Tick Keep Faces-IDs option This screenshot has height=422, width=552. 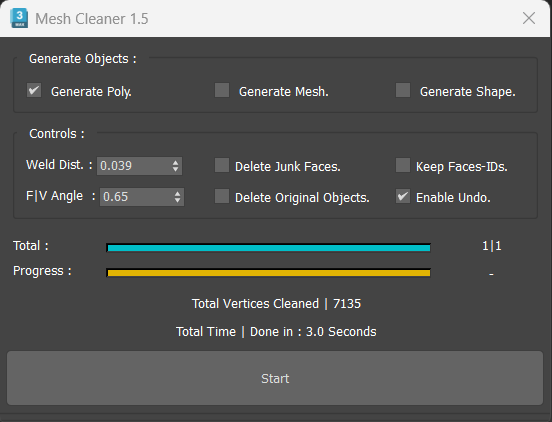tap(403, 165)
